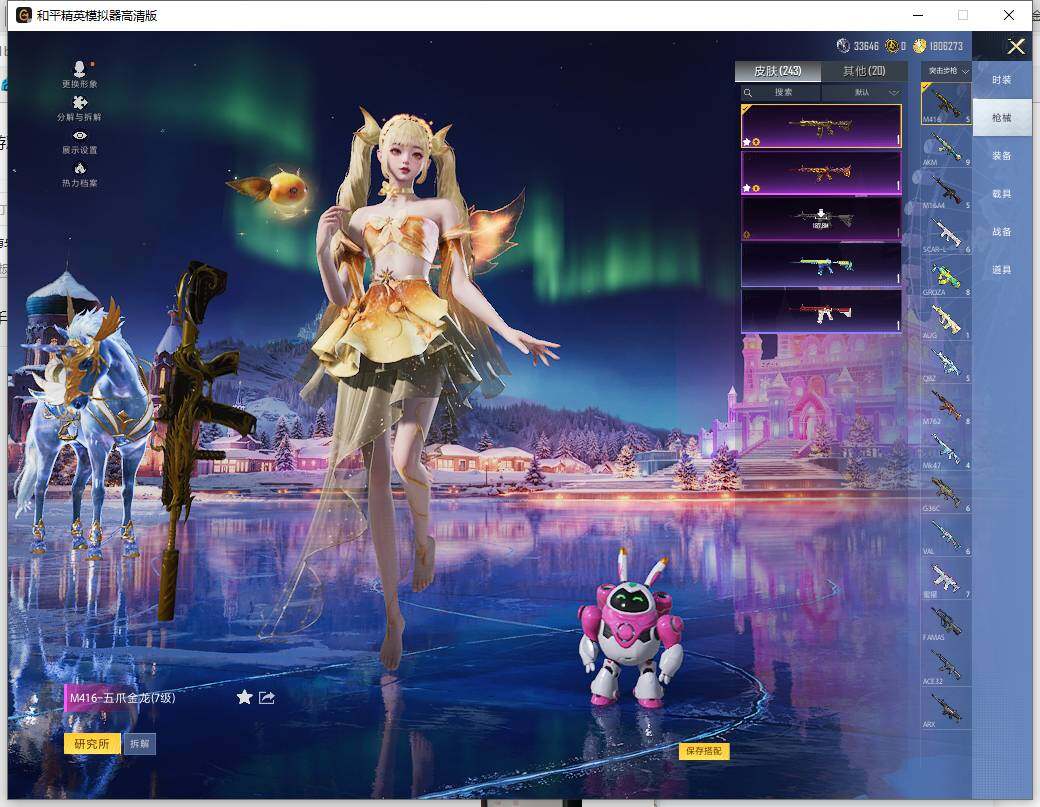Click the 1806273 gold coin icon
The height and width of the screenshot is (807, 1040).
(919, 46)
